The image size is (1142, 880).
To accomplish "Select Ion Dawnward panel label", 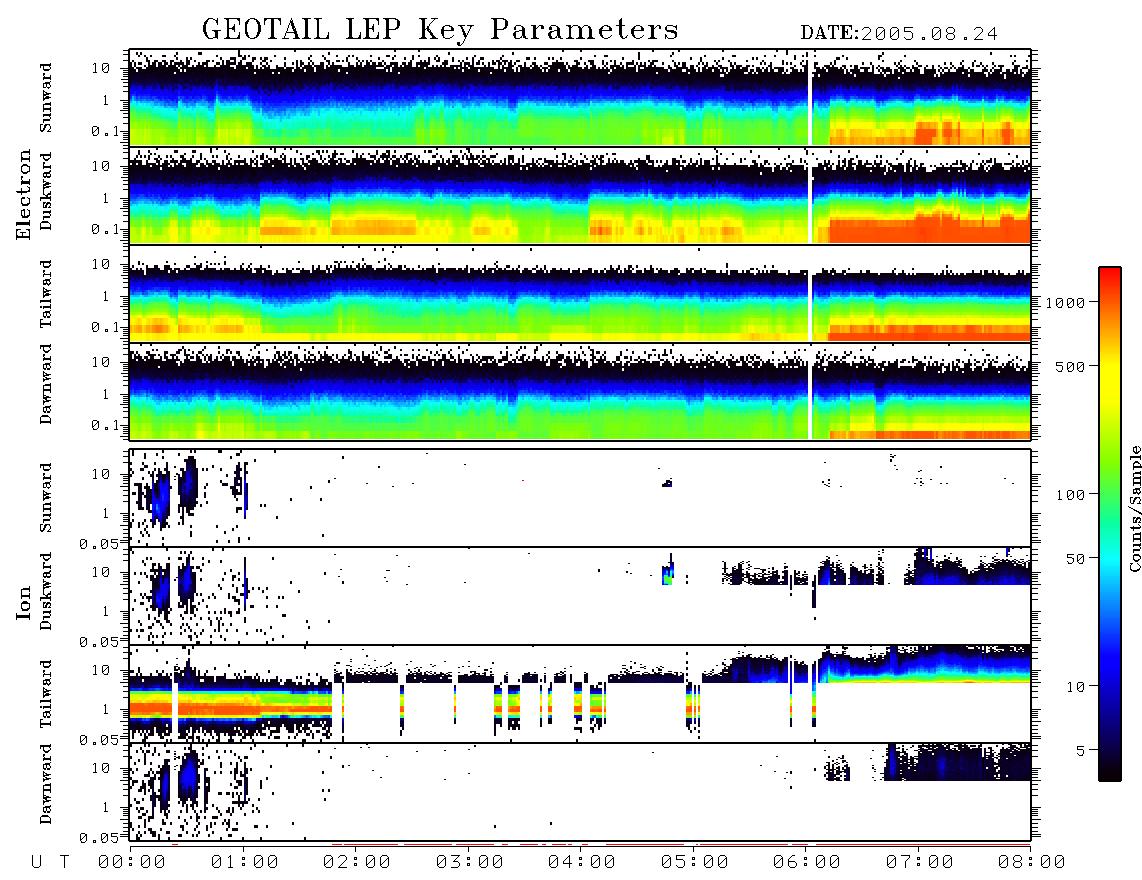I will click(45, 784).
